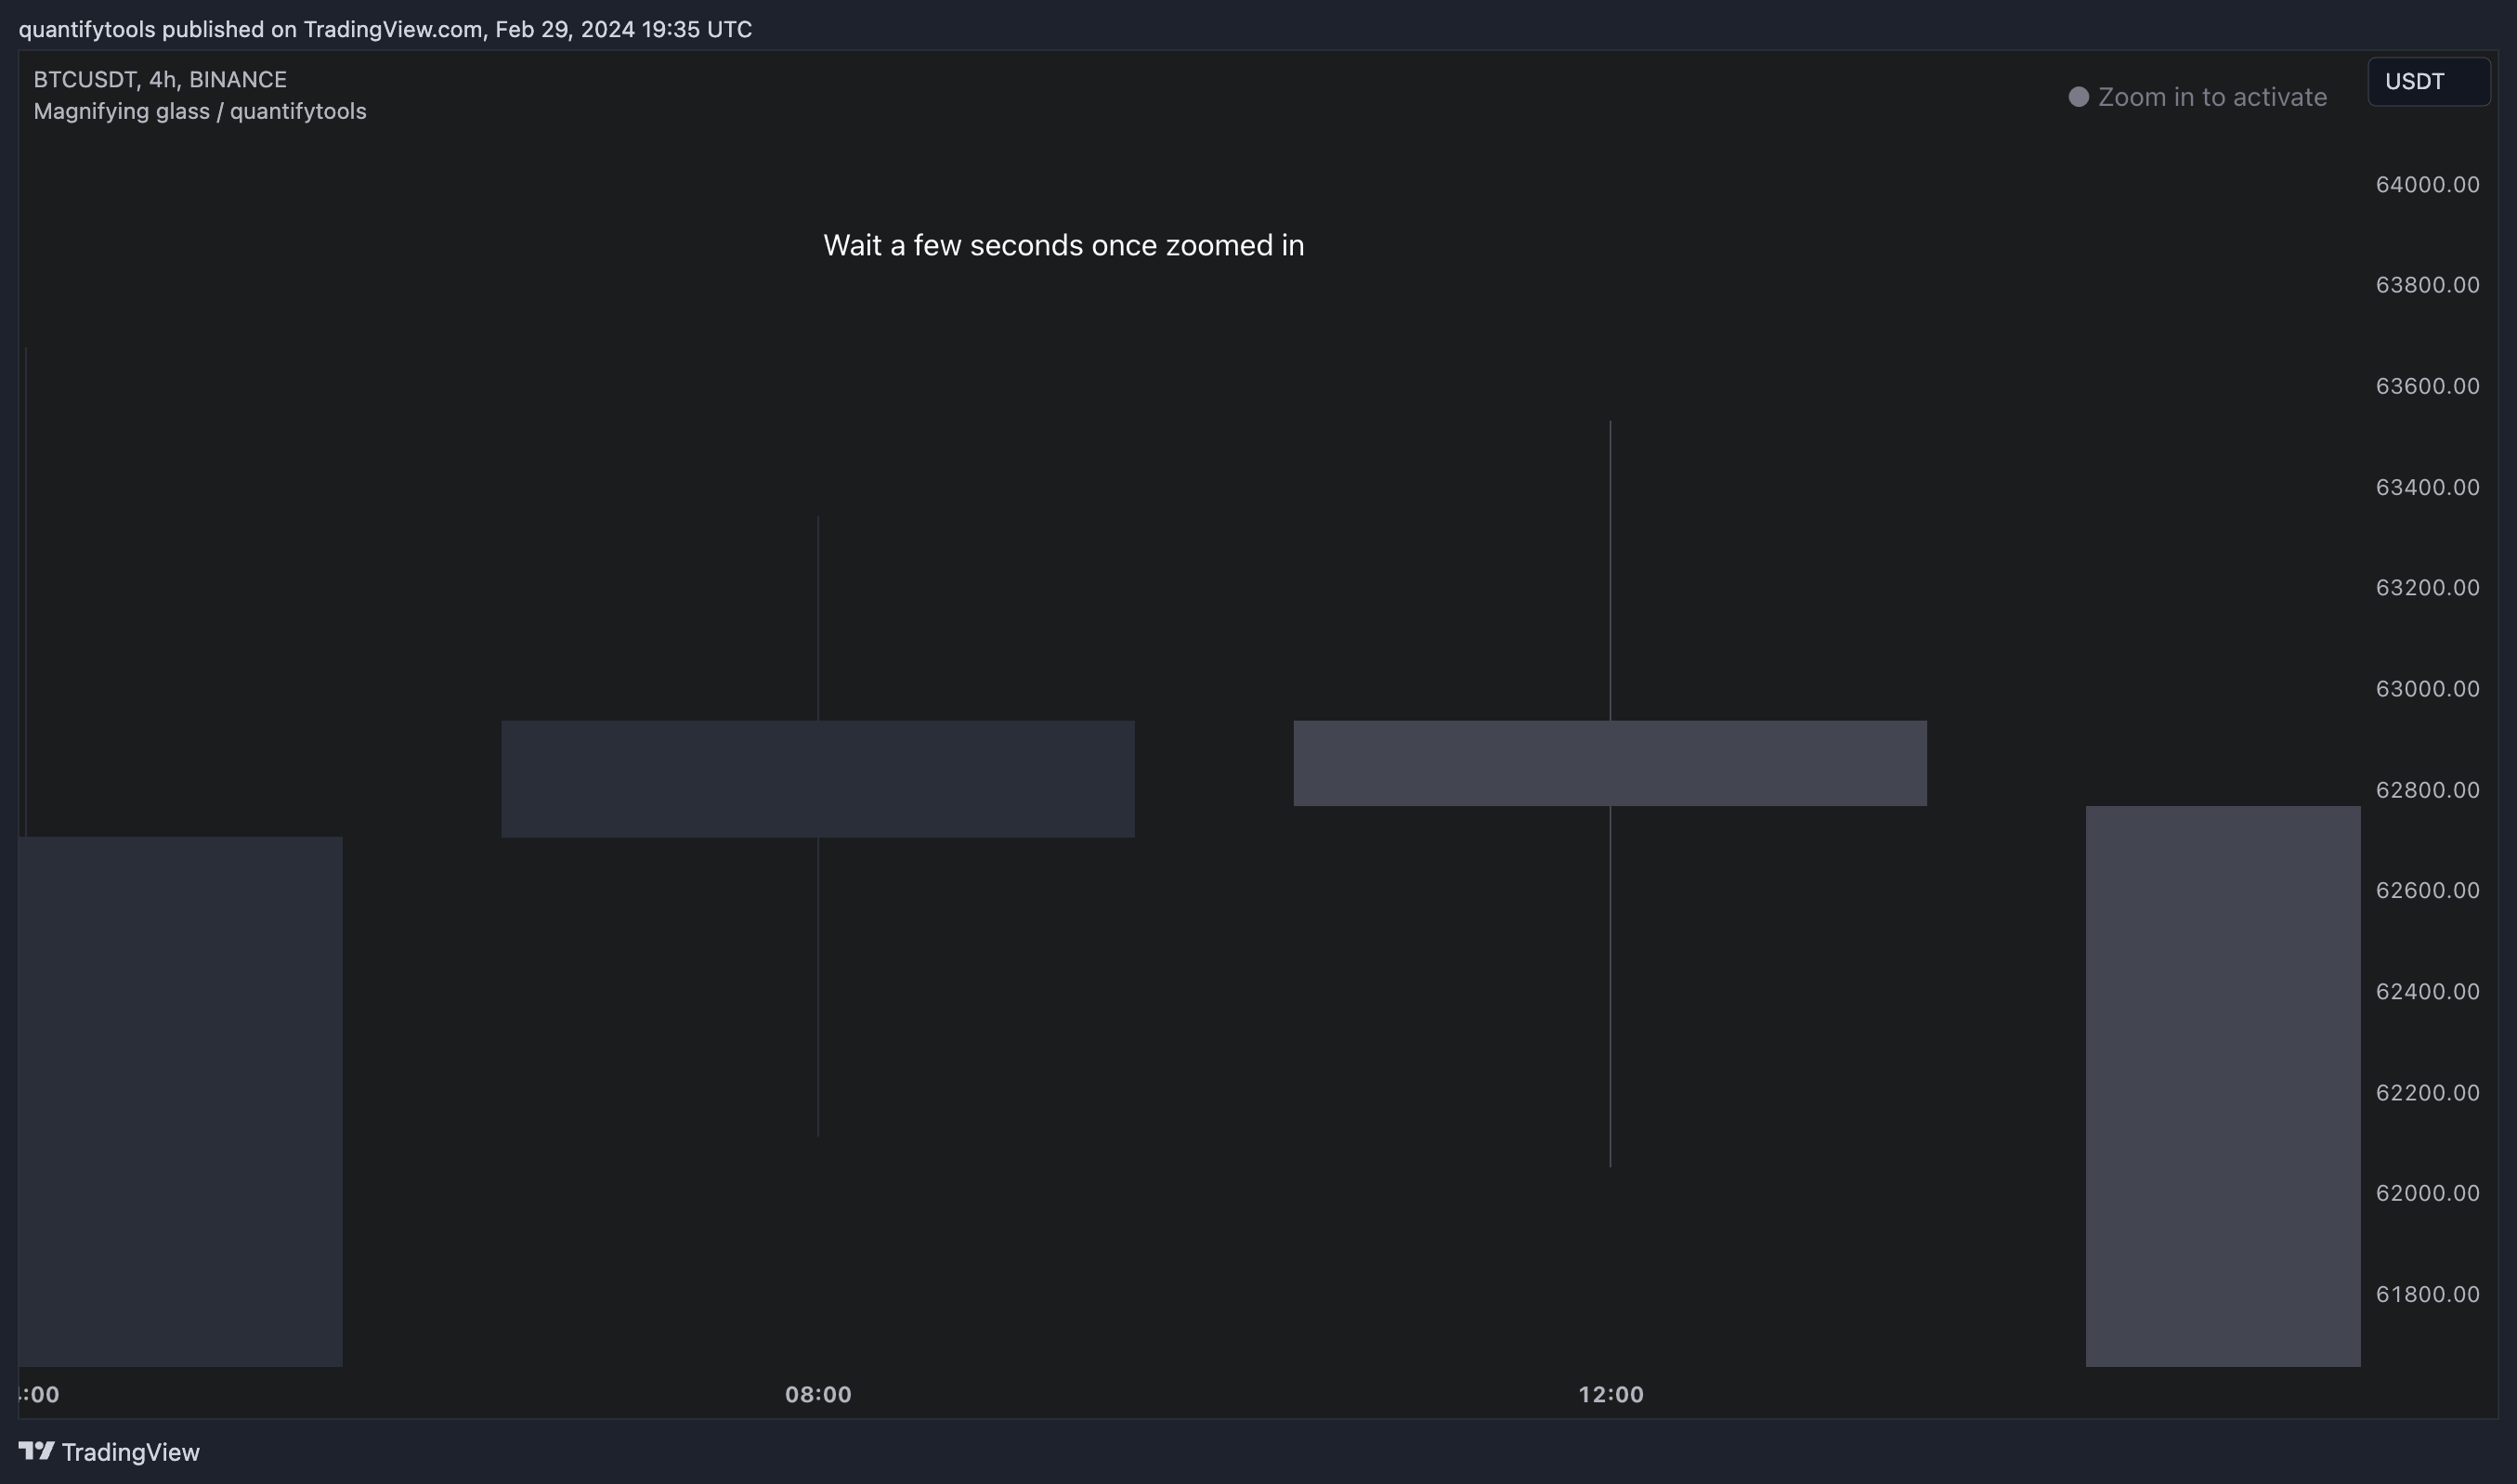Click the quantifytools published on TradingView.com header
Viewport: 2517px width, 1484px height.
coord(385,29)
